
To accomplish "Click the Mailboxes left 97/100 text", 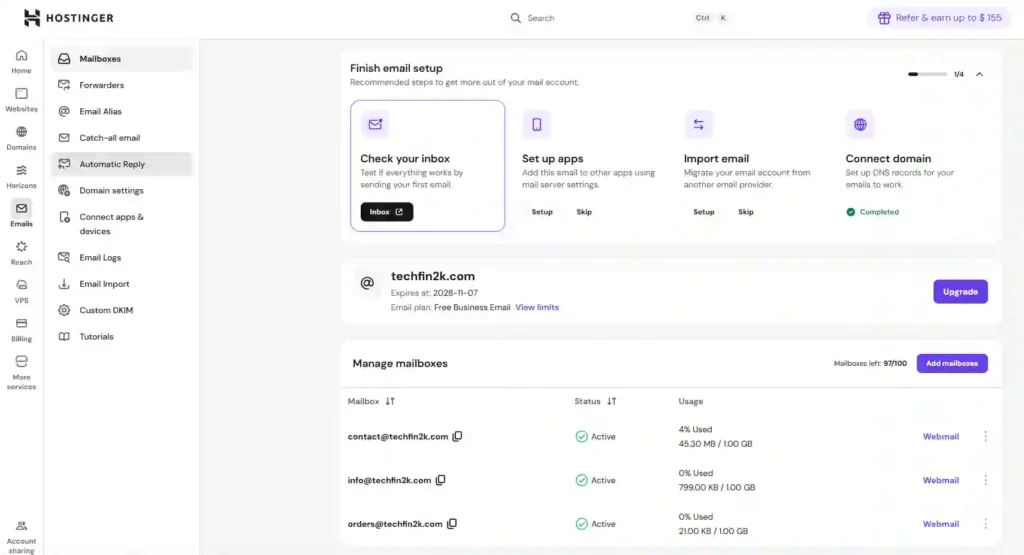I will (x=870, y=363).
